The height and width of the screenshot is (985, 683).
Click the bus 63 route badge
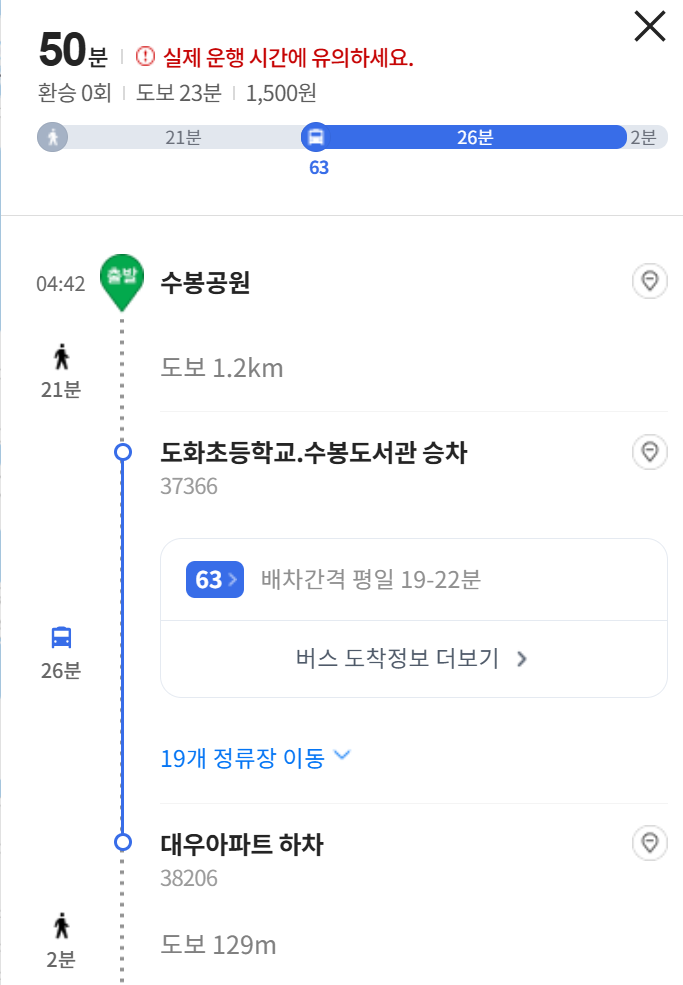[x=215, y=580]
